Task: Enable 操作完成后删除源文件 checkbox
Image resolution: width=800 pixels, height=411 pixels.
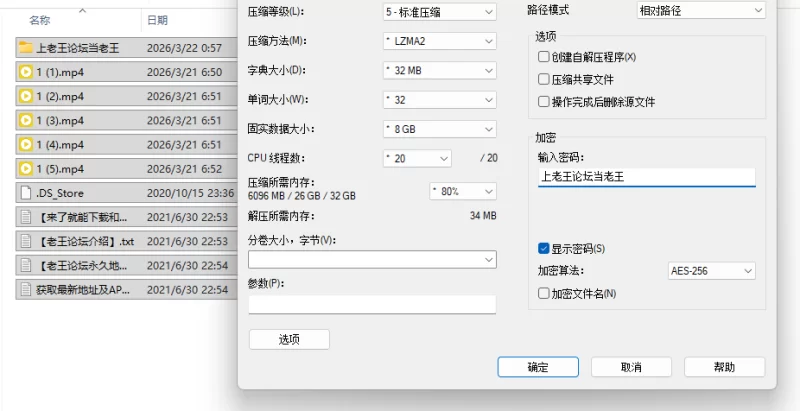Action: (543, 102)
